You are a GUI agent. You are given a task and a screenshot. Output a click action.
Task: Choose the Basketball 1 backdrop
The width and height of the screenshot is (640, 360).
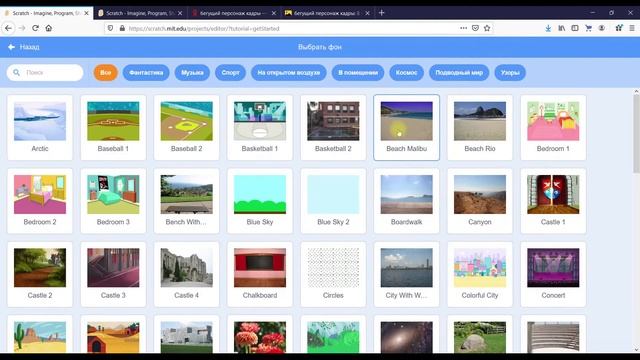pyautogui.click(x=260, y=127)
